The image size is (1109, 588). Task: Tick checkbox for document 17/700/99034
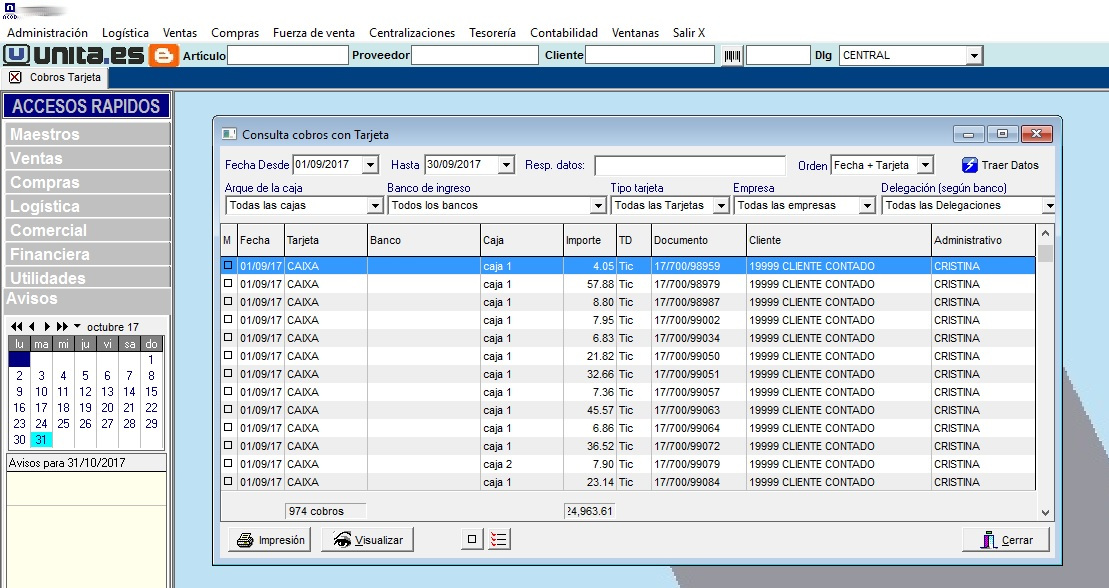(x=228, y=338)
